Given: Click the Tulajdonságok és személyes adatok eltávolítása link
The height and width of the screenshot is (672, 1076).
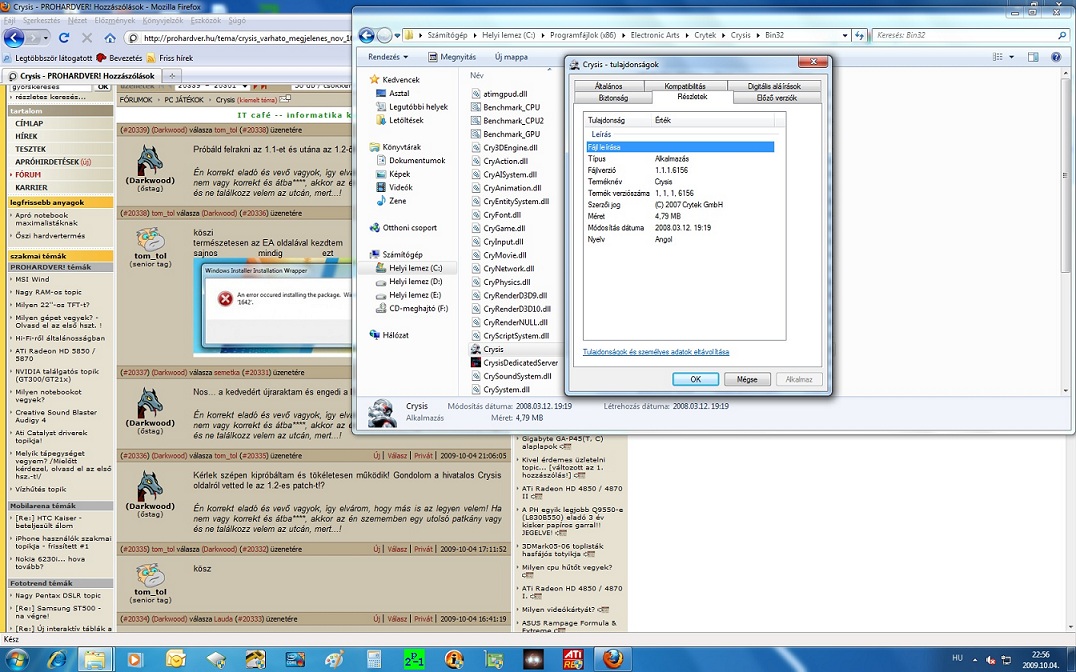Looking at the screenshot, I should point(655,351).
